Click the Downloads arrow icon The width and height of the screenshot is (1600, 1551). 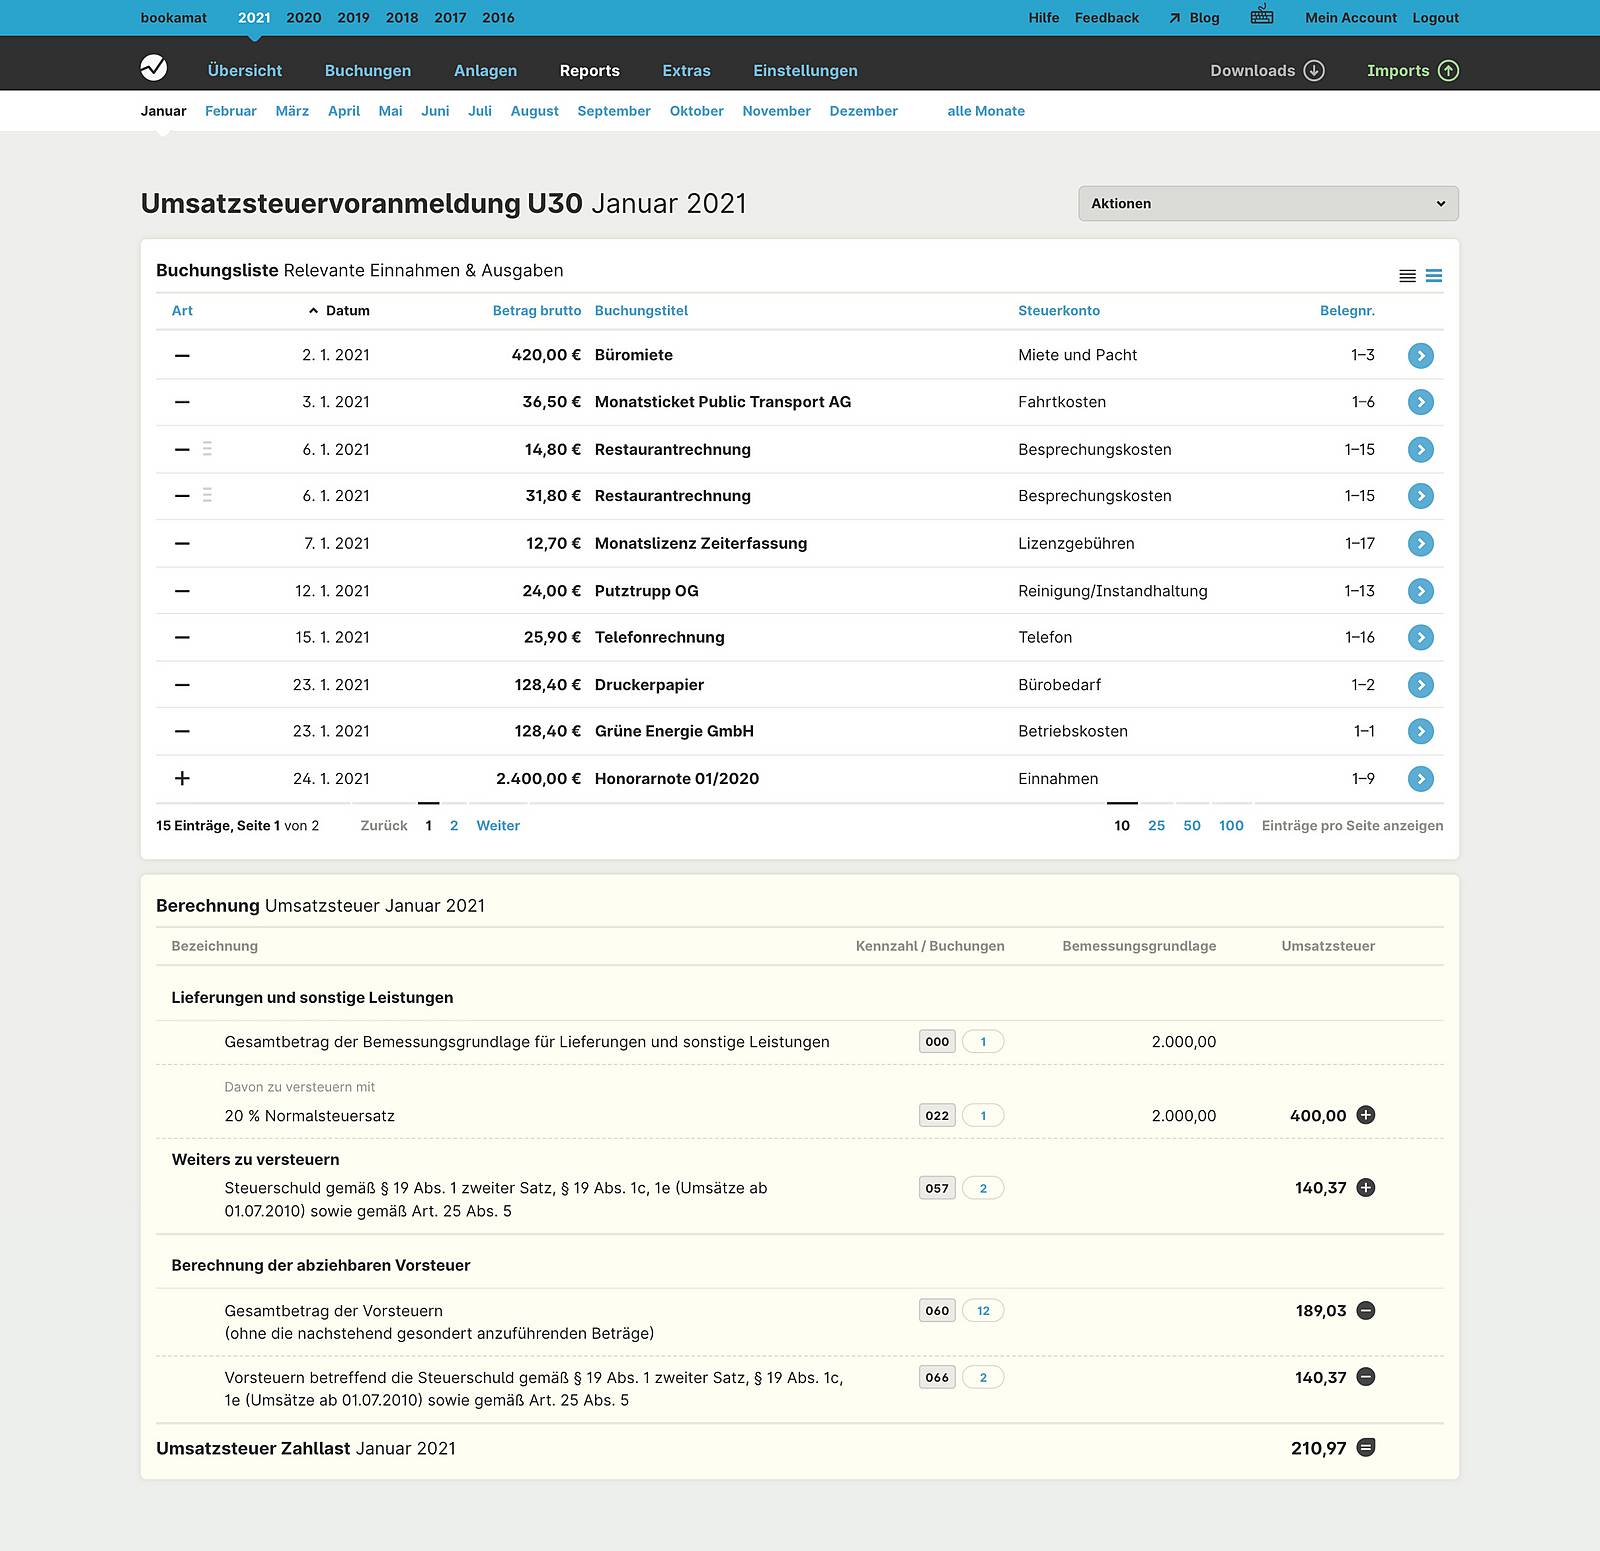tap(1315, 71)
